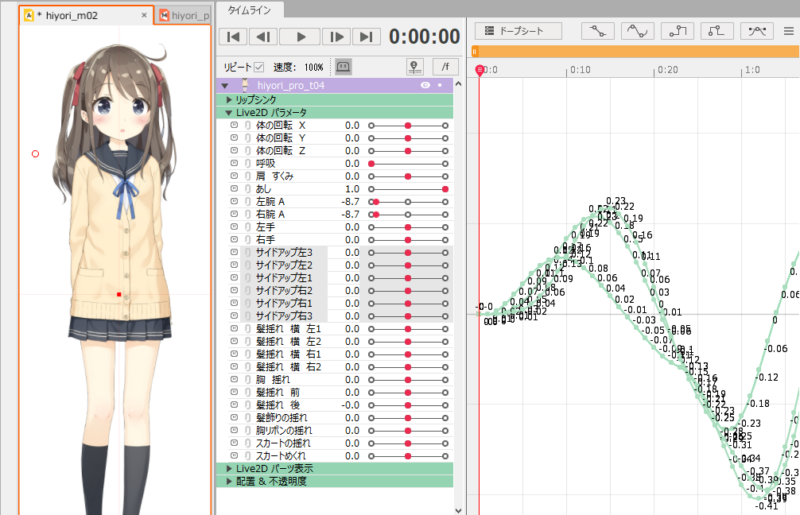The width and height of the screenshot is (800, 515).
Task: Toggle visibility eye of hiyori_pro_t04 track
Action: click(x=425, y=85)
